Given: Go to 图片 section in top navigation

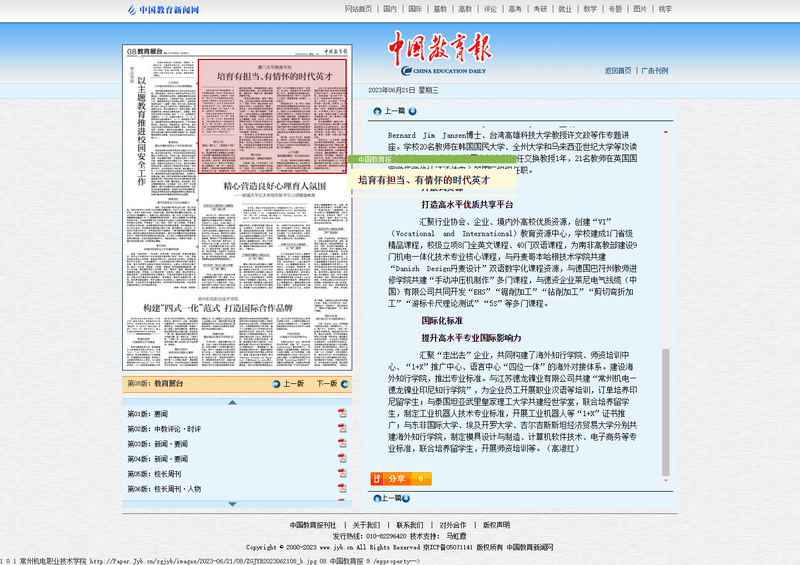Looking at the screenshot, I should pos(641,9).
